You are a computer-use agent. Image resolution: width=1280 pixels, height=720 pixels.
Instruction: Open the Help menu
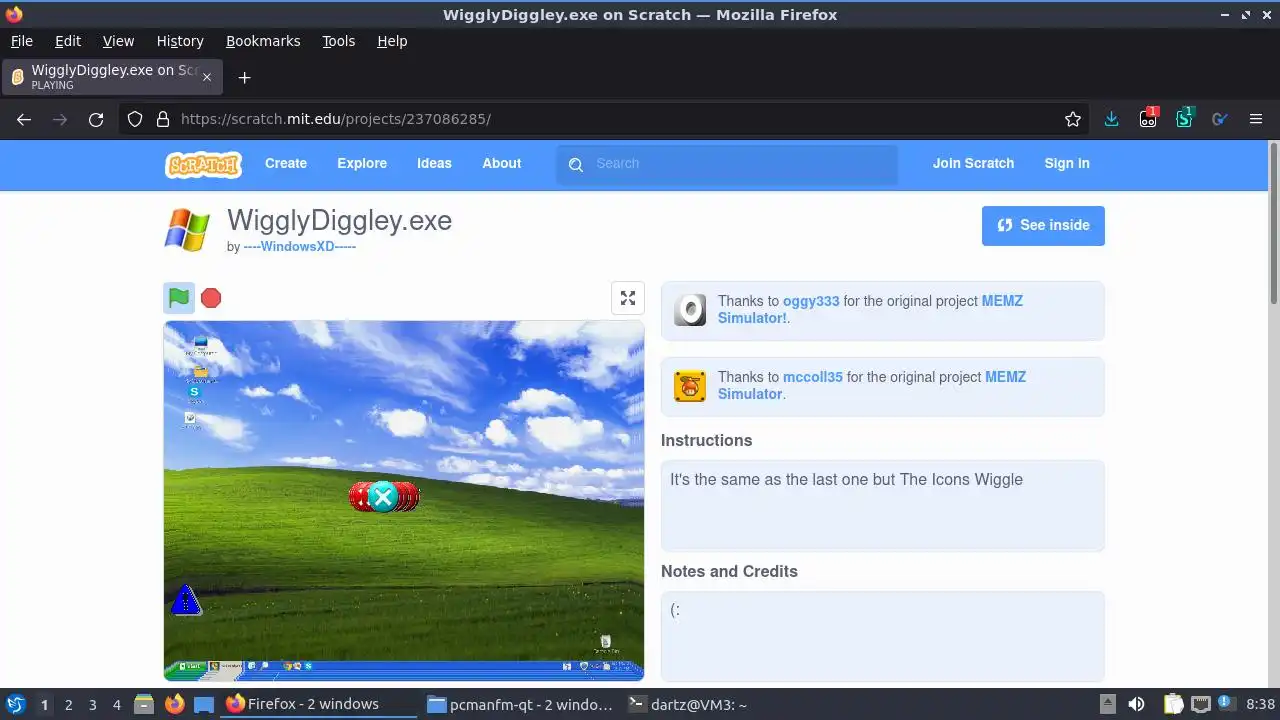click(x=392, y=41)
